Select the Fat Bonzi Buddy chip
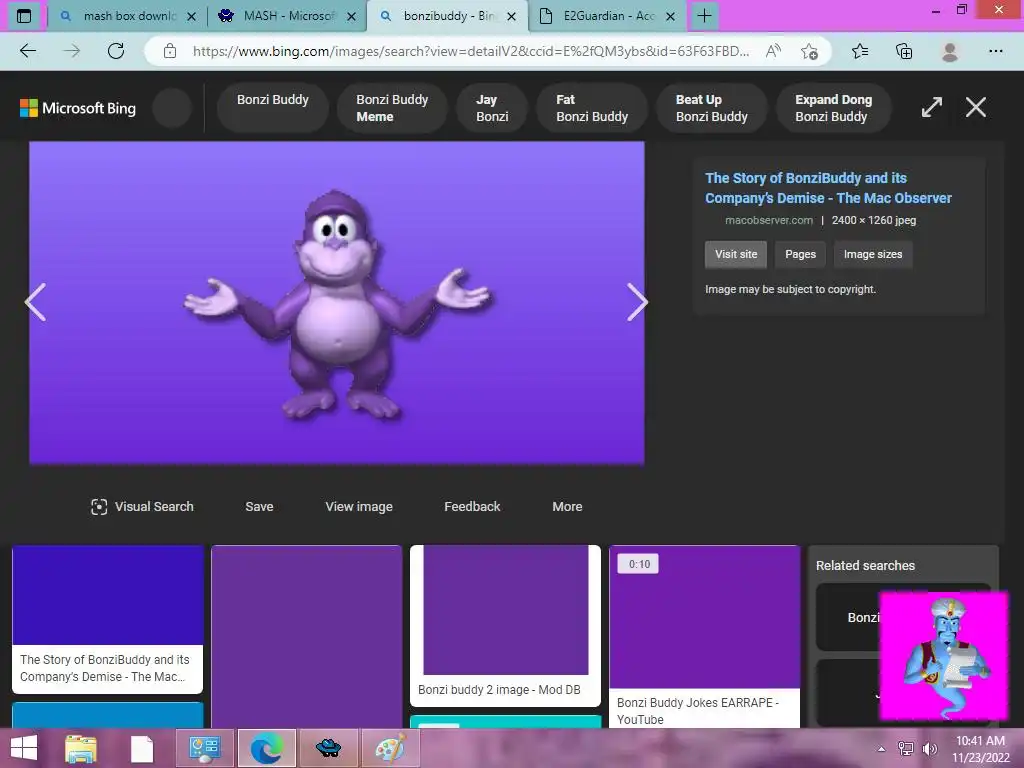This screenshot has height=768, width=1024. tap(592, 108)
